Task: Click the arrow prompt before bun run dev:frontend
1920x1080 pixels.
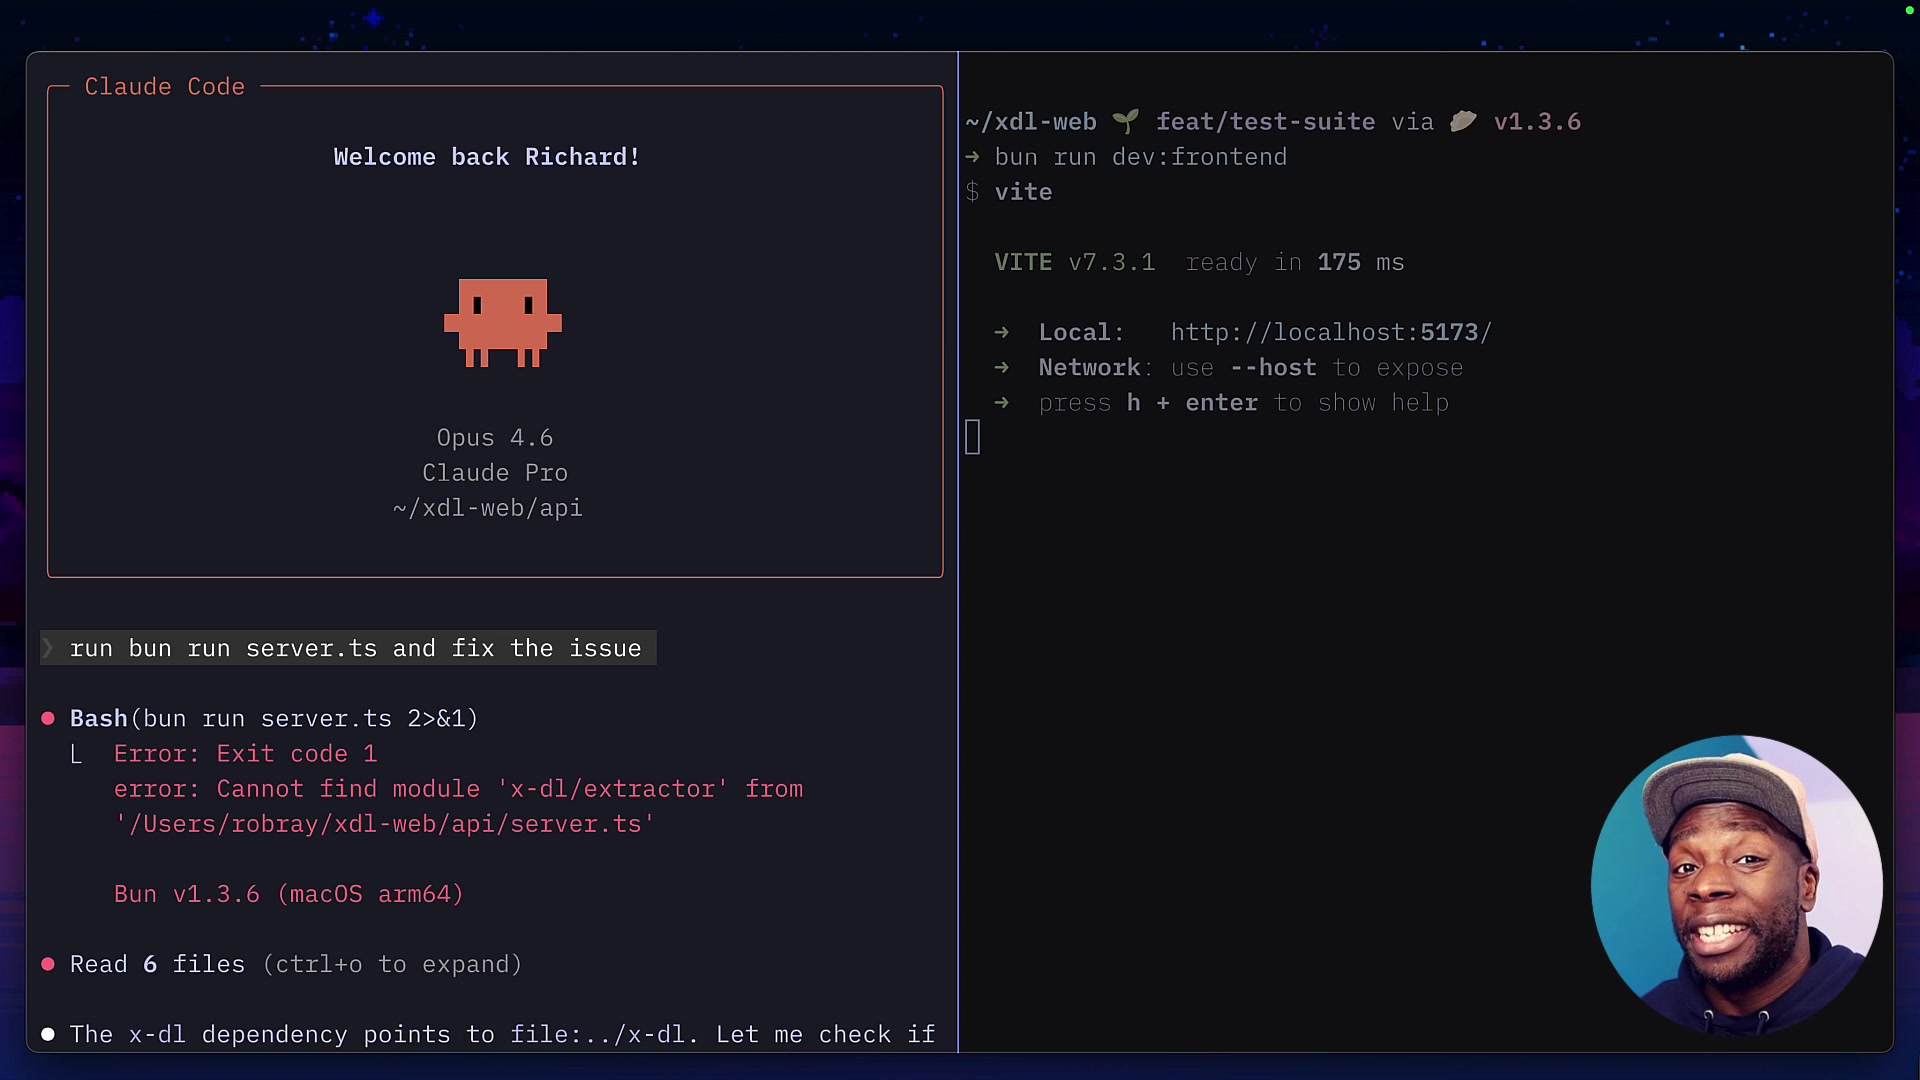Action: (973, 157)
